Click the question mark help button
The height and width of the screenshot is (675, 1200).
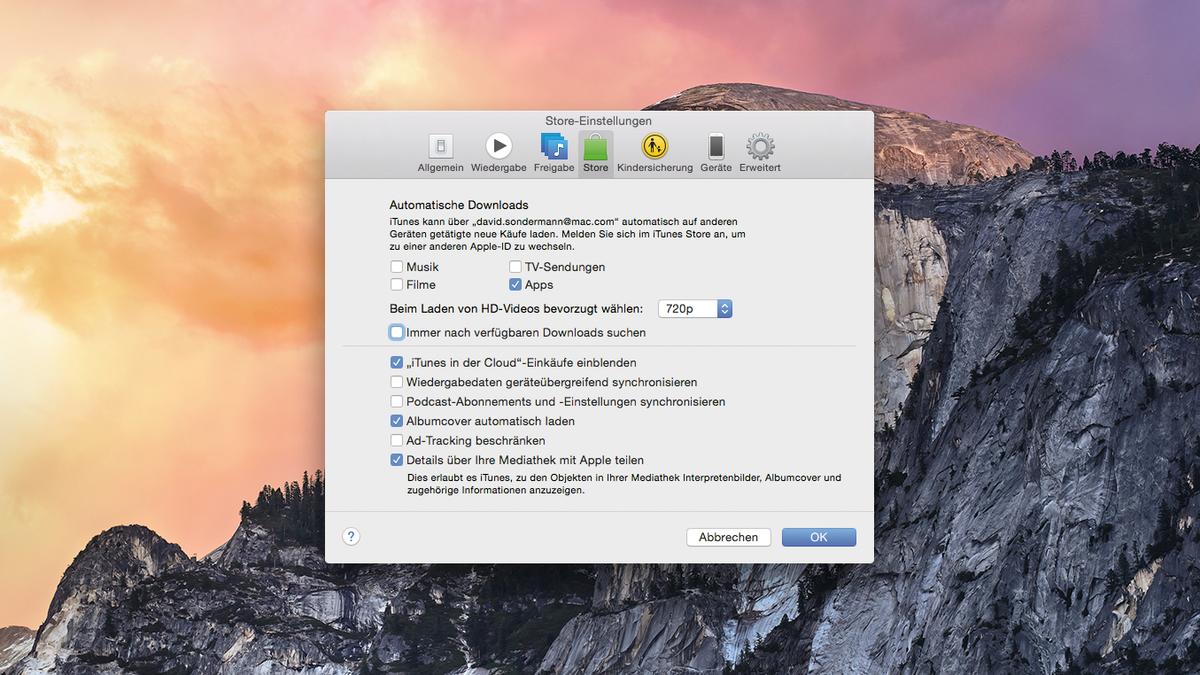click(351, 537)
